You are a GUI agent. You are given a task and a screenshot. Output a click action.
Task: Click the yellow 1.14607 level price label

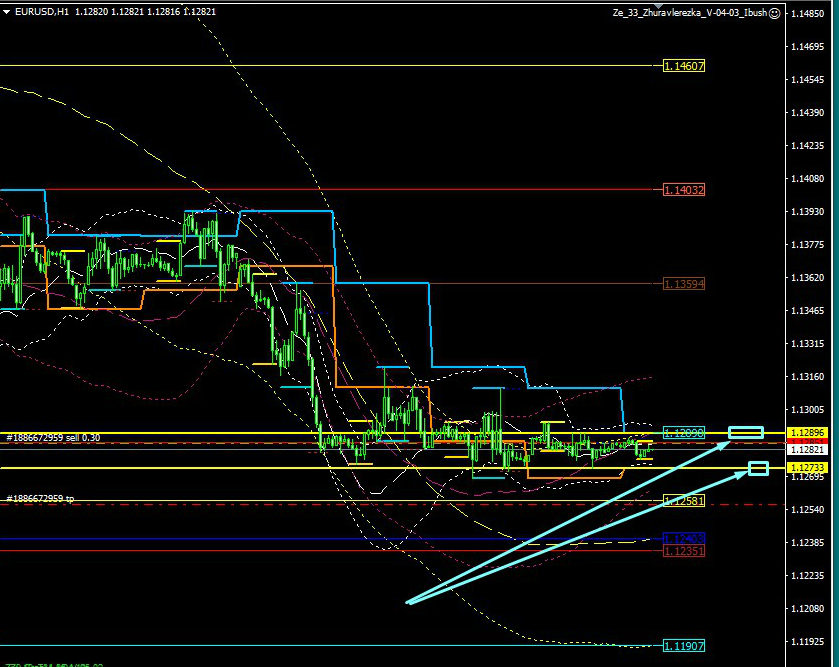click(684, 66)
